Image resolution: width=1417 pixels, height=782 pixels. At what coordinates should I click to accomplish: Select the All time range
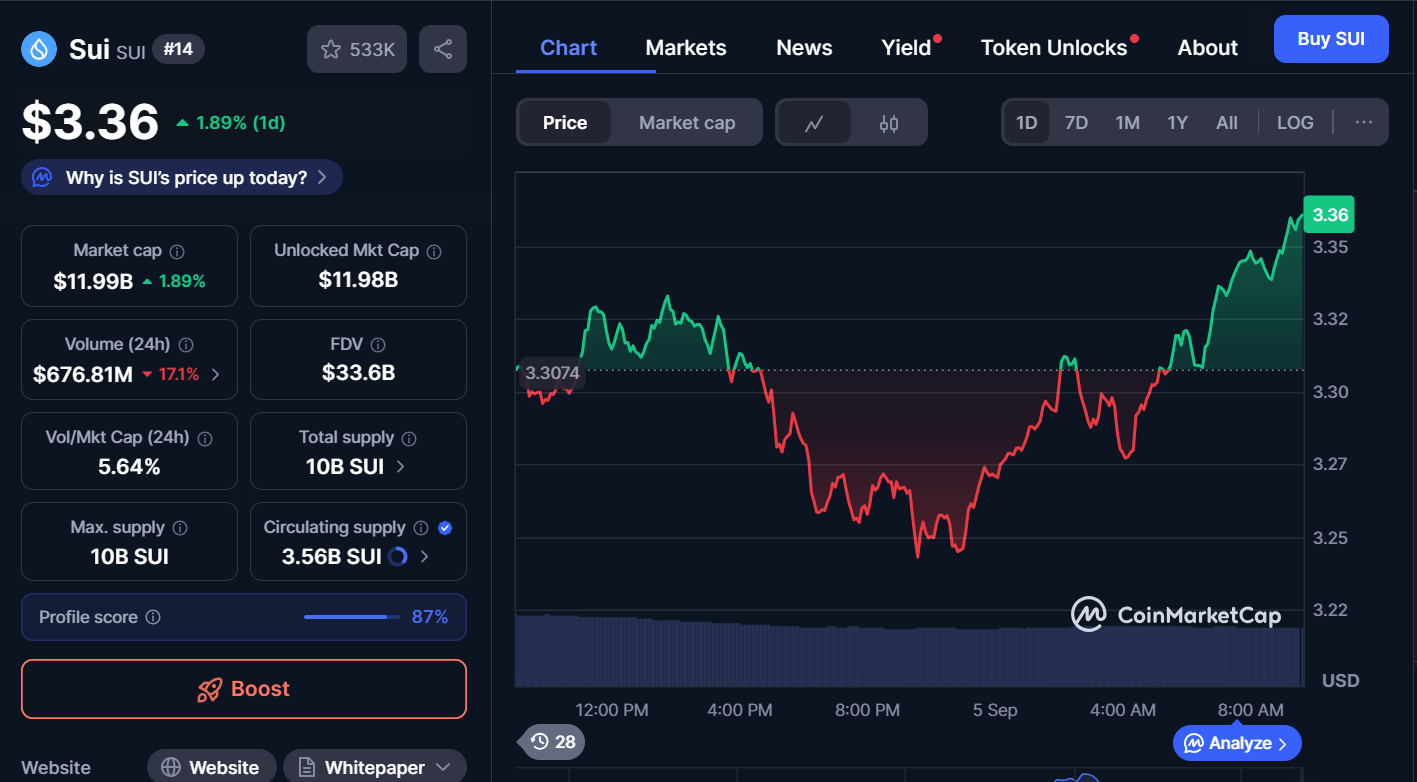click(1227, 123)
